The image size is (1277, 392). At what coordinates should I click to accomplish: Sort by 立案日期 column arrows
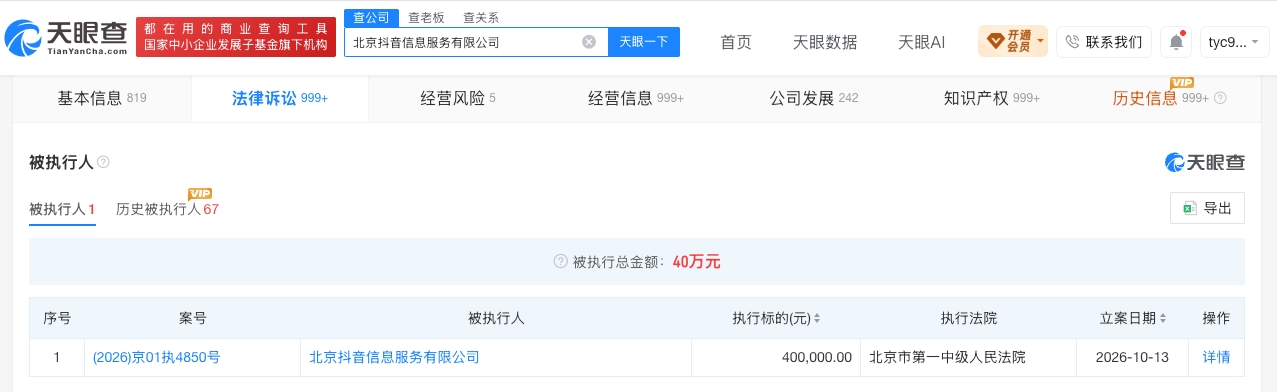1164,318
